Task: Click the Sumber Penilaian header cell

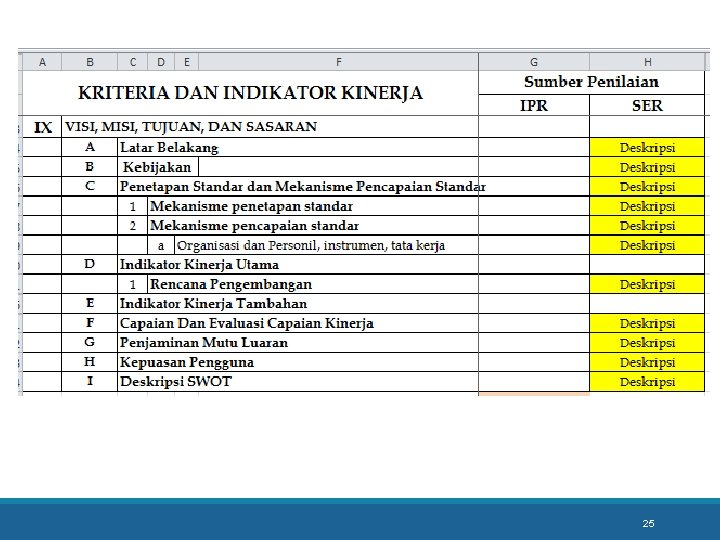Action: (x=591, y=82)
